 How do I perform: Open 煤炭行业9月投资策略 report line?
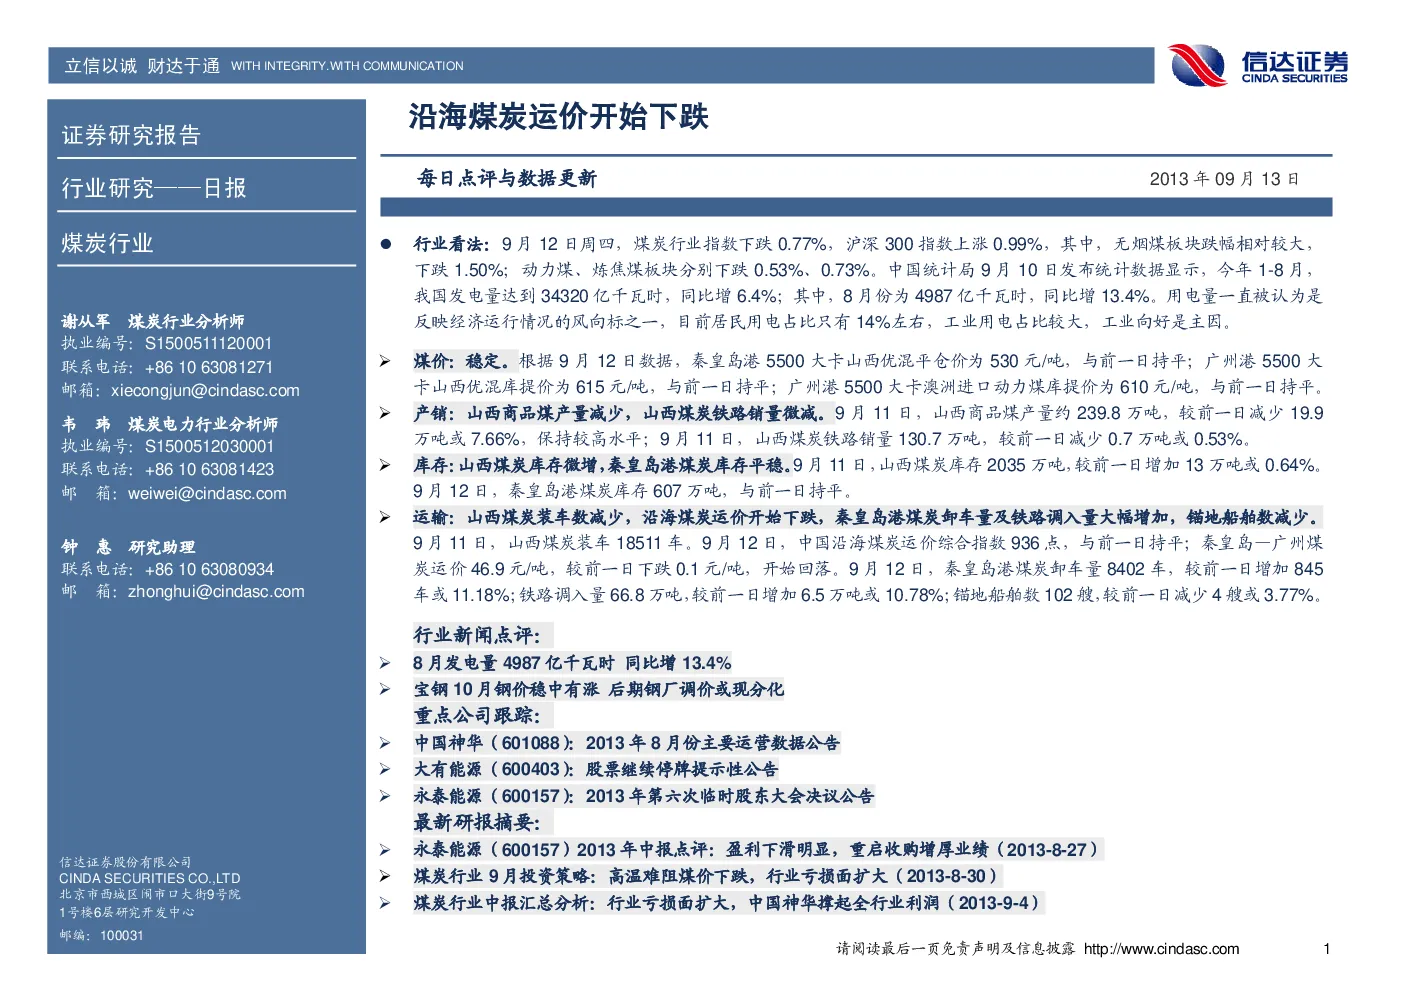[x=707, y=876]
